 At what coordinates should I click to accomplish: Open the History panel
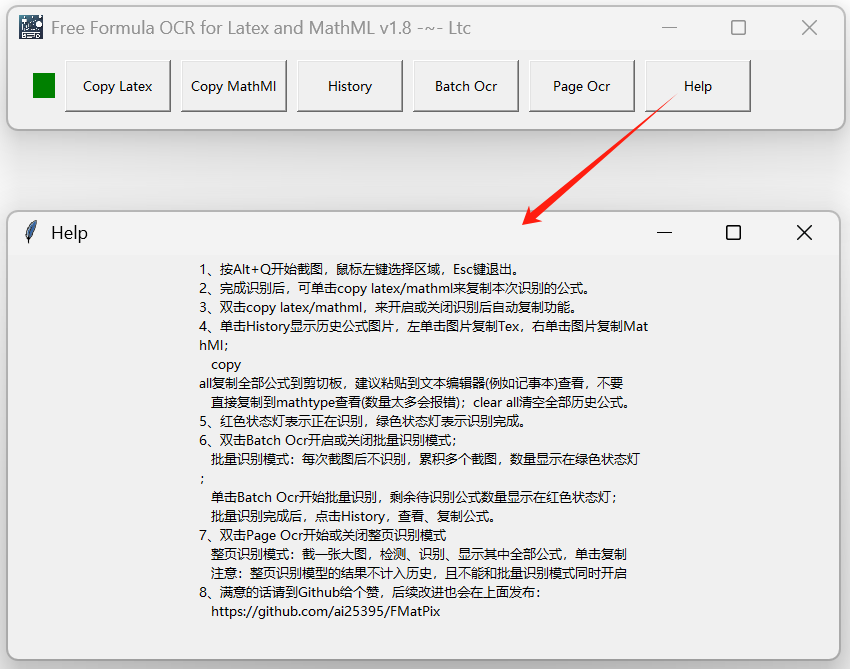[x=350, y=86]
